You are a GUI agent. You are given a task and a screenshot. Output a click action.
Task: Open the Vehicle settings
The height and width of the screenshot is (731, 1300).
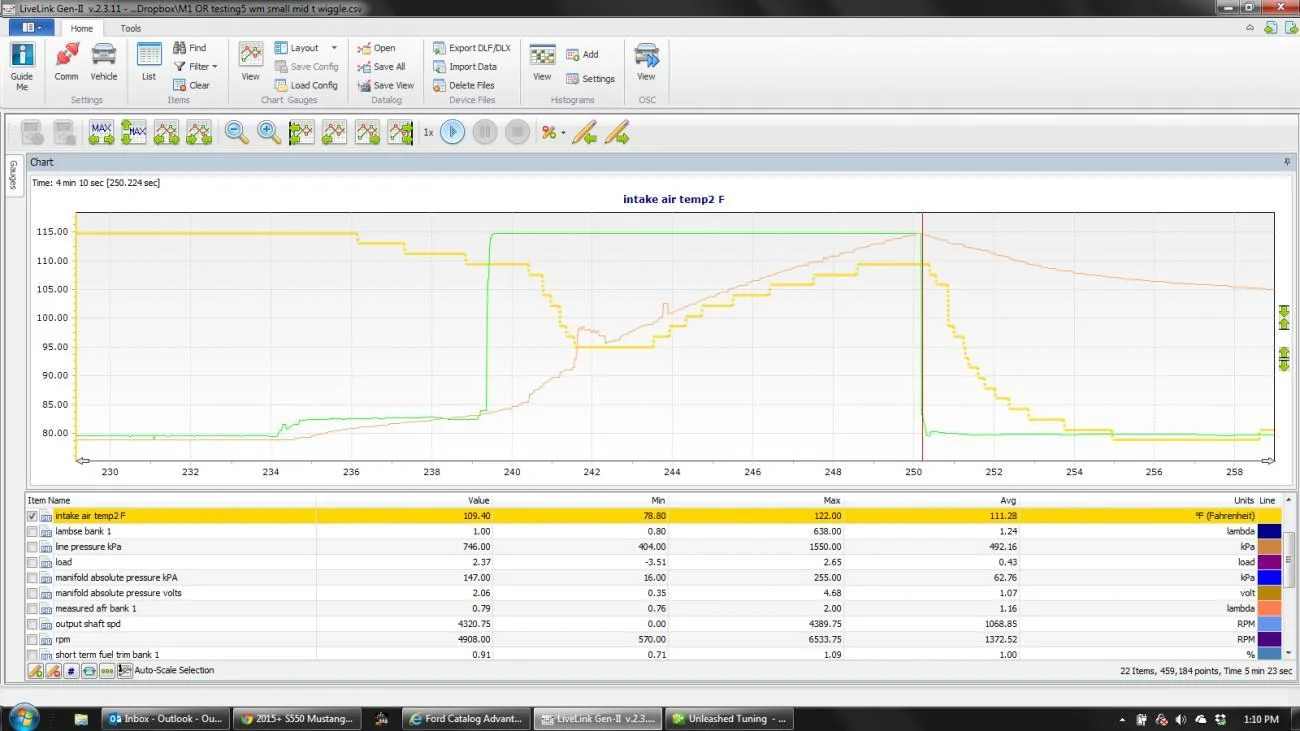[x=104, y=62]
